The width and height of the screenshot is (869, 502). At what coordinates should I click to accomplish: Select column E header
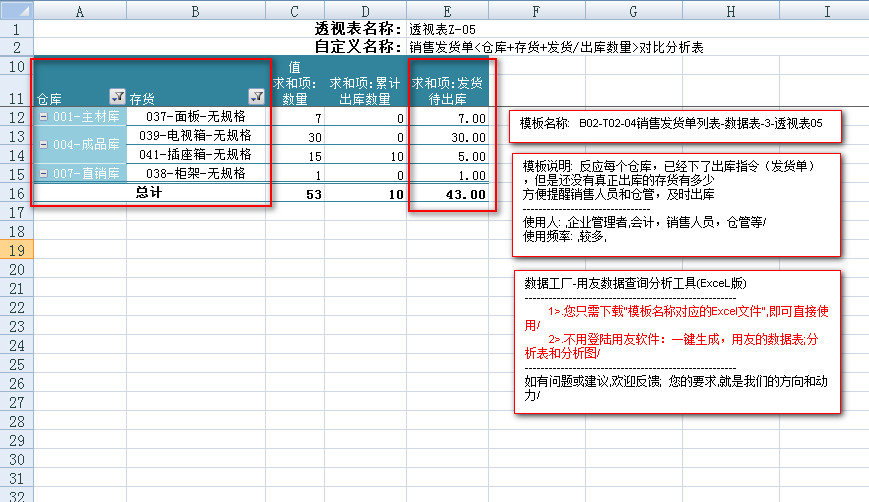448,11
